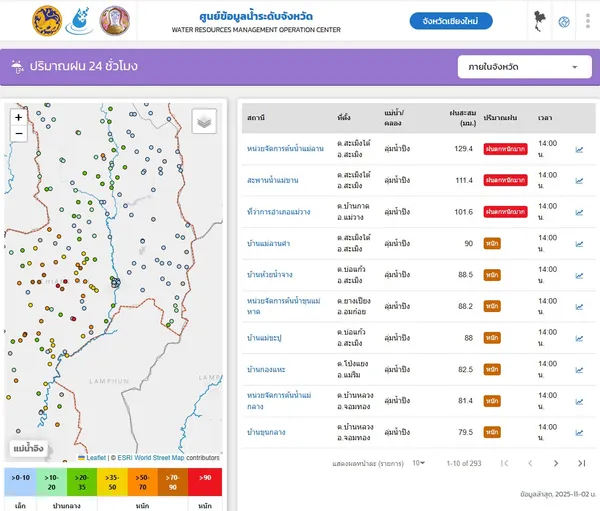
Task: Open chart for the 129.4 mm station row
Action: click(x=579, y=150)
